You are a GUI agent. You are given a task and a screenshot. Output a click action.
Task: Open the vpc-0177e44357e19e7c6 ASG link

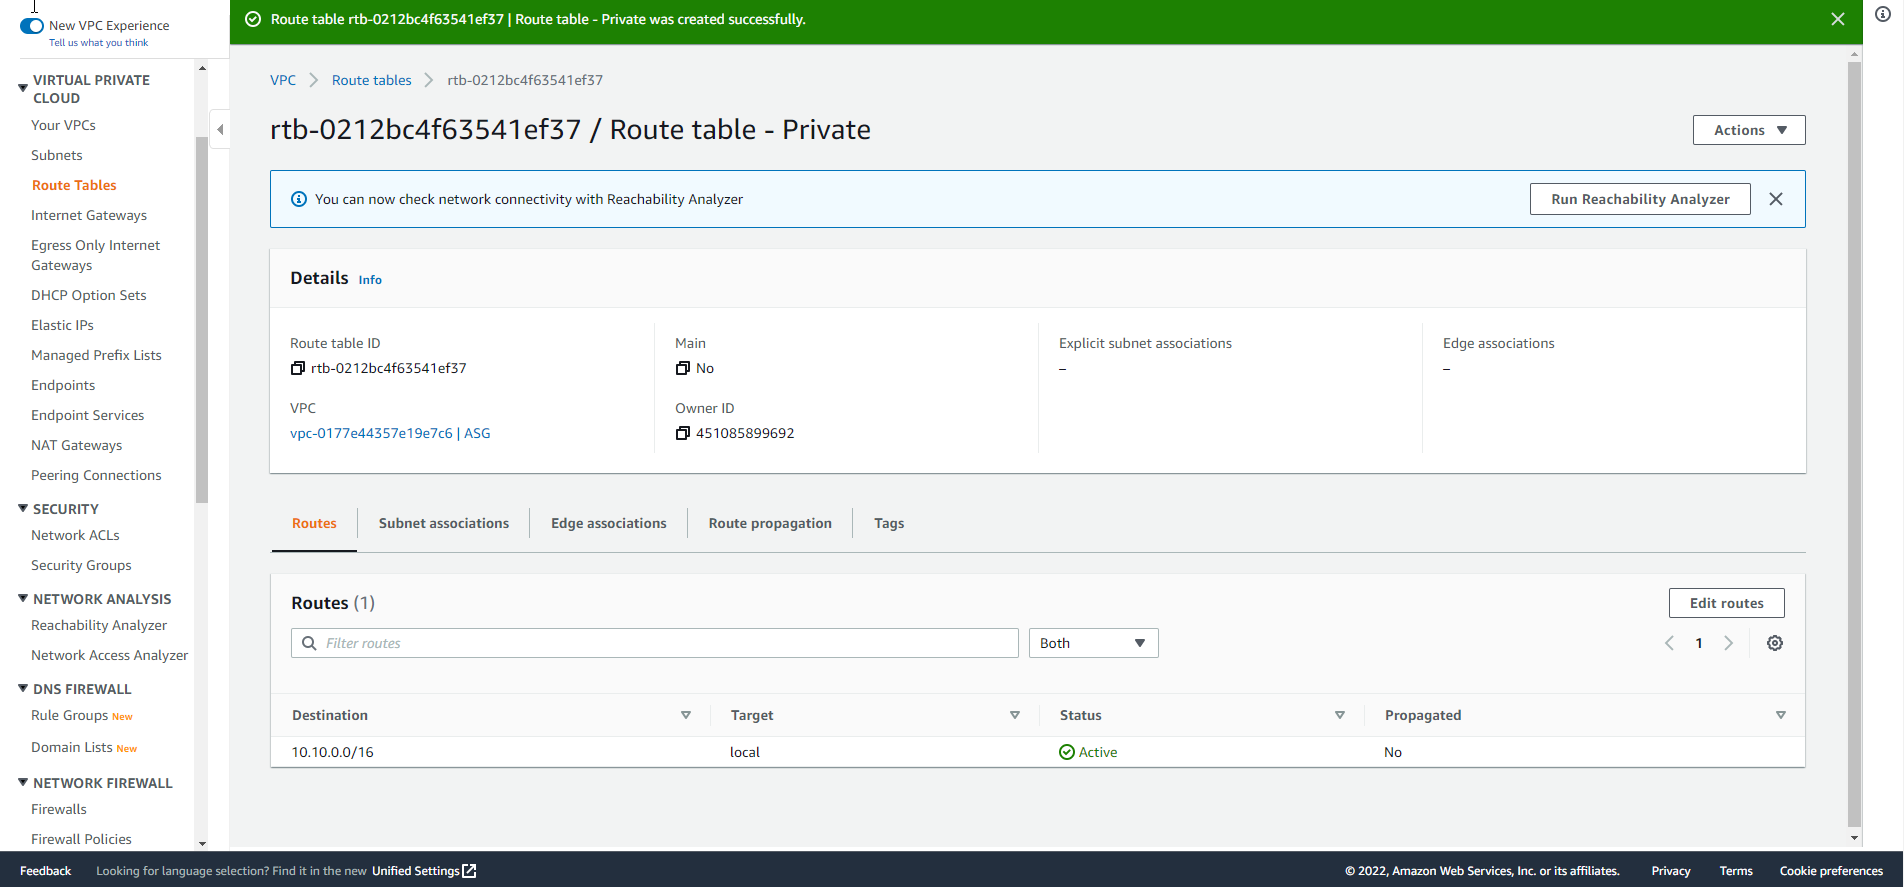click(x=390, y=433)
